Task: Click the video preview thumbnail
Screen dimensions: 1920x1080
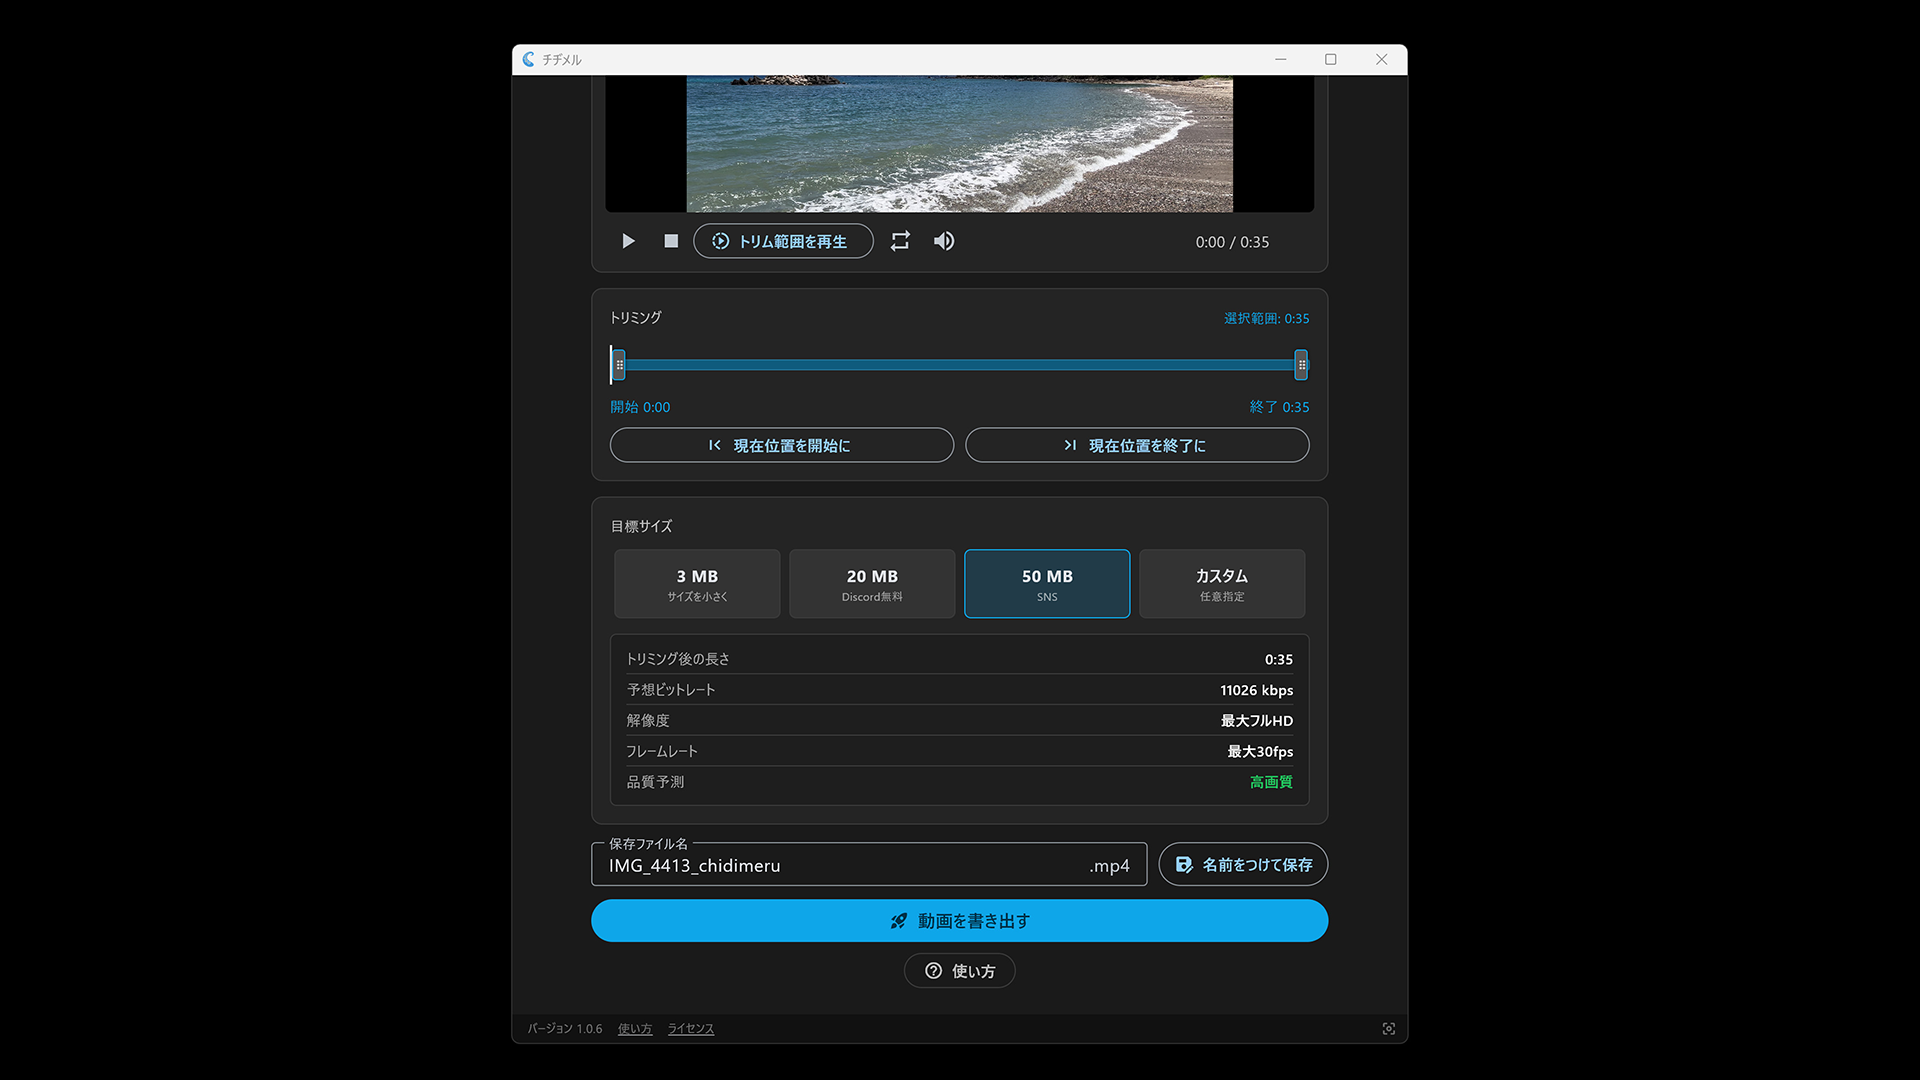Action: [x=960, y=144]
